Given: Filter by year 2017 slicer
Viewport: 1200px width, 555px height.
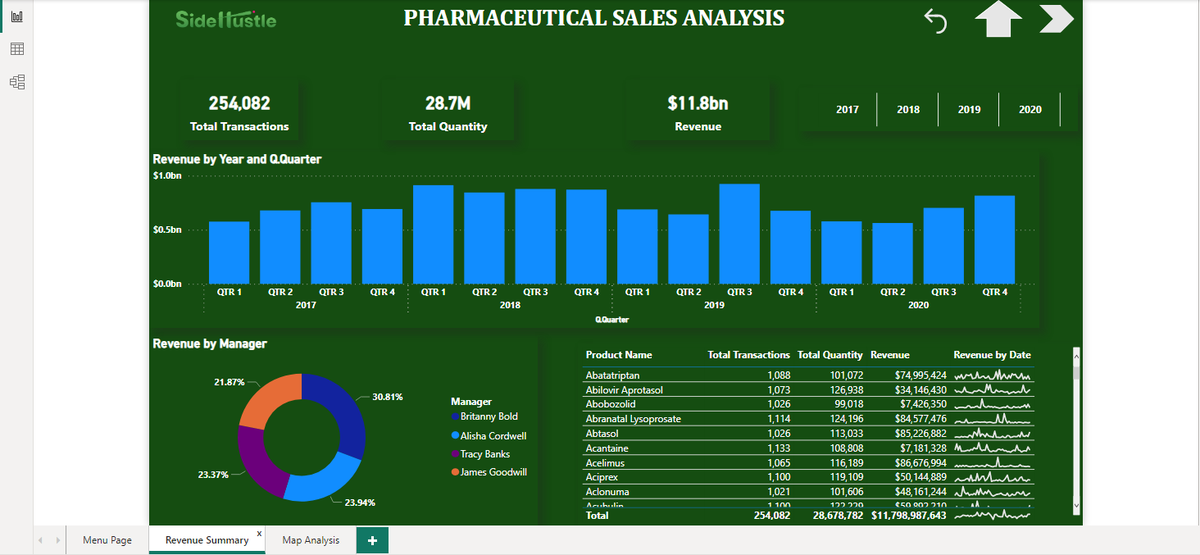Looking at the screenshot, I should pos(847,109).
